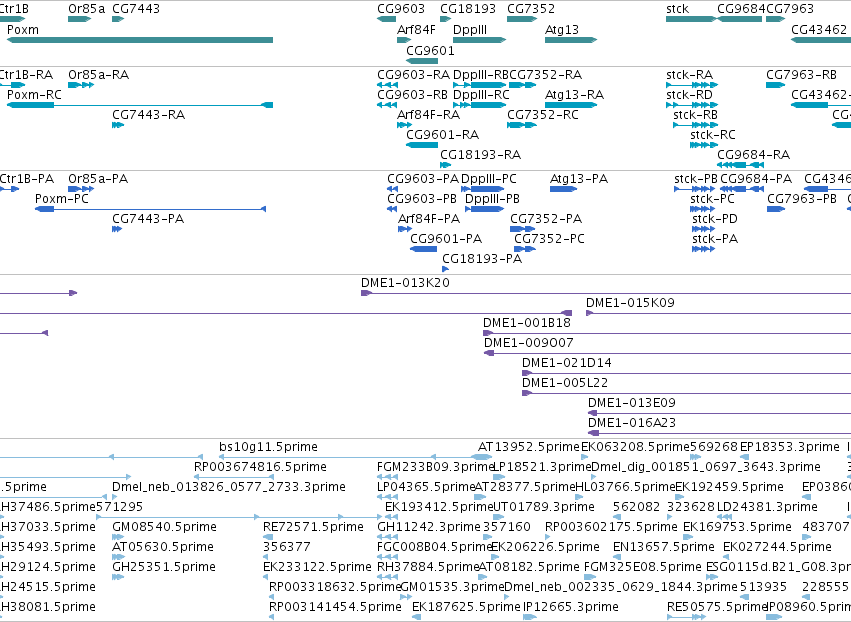Open the CG9601 gene label

click(430, 50)
